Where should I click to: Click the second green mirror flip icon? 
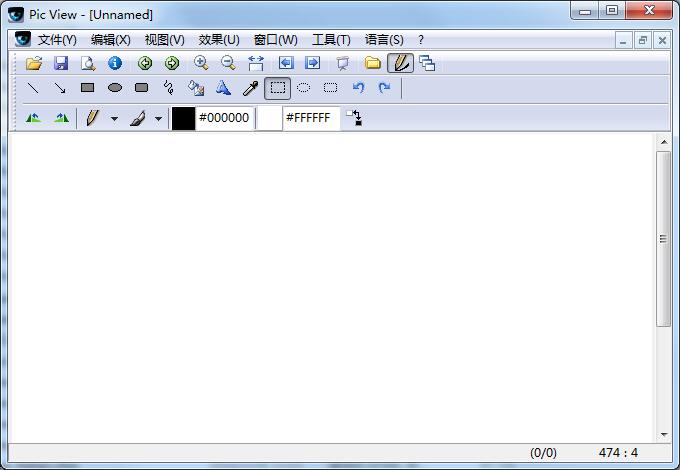[x=61, y=118]
